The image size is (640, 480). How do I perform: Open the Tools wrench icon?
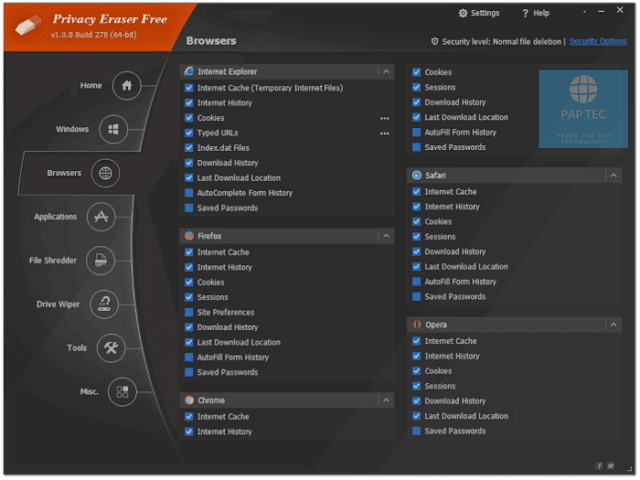[111, 348]
